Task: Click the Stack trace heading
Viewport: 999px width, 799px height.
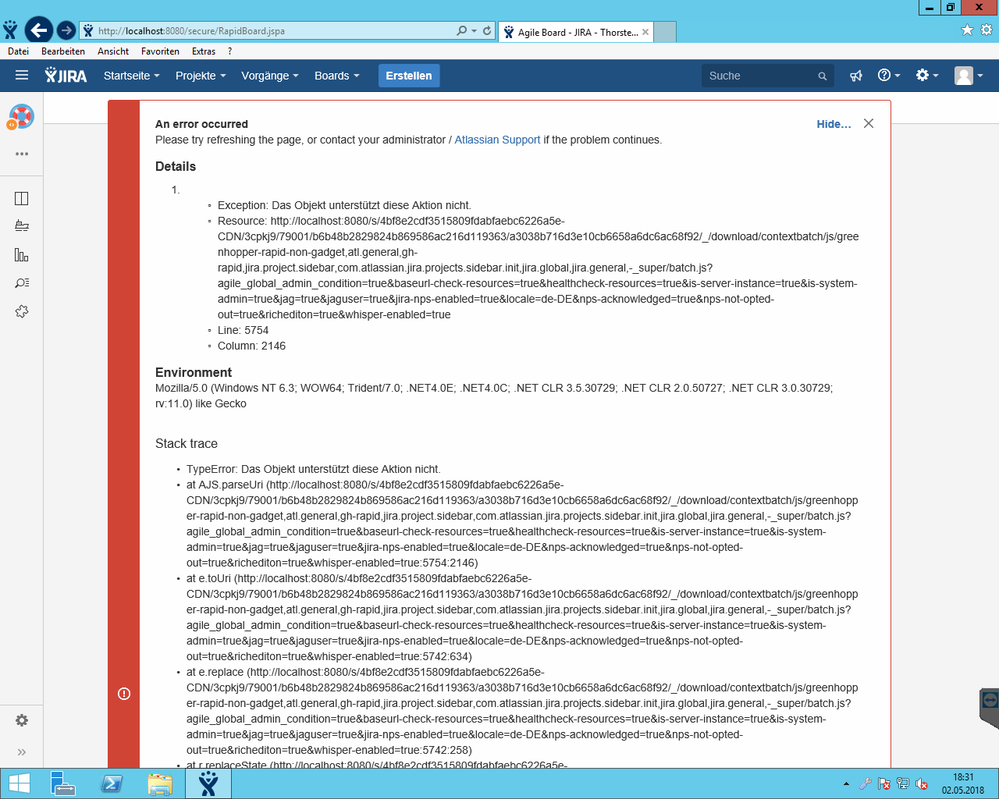Action: (x=186, y=443)
